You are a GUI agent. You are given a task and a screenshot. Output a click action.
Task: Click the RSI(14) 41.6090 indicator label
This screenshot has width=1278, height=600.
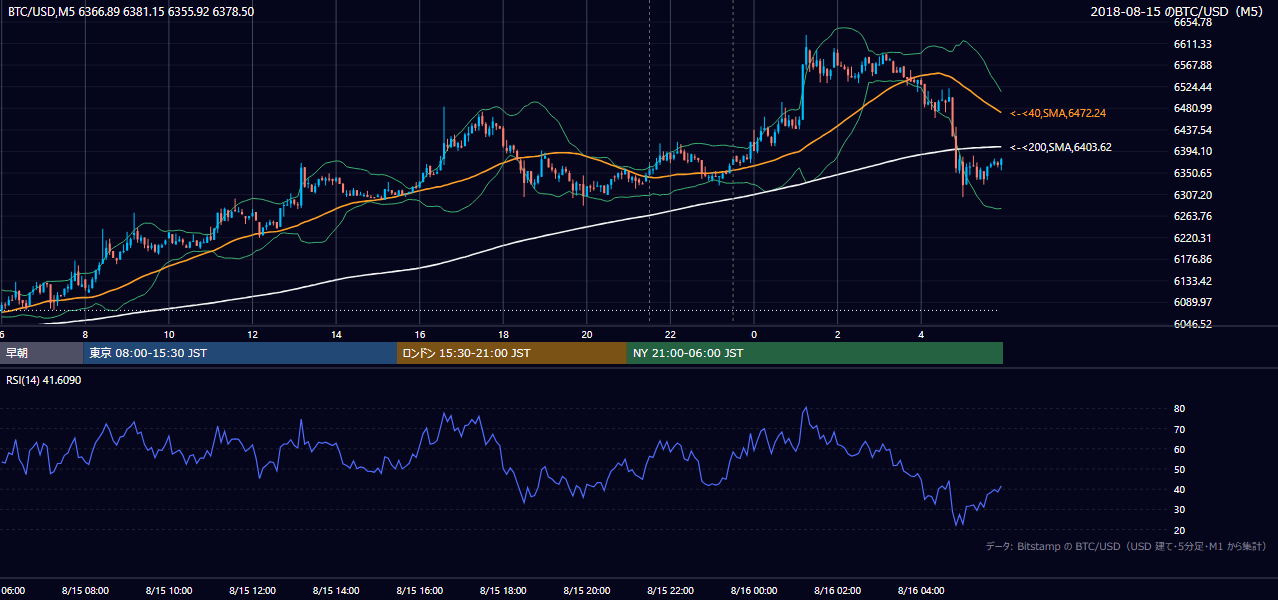coord(44,380)
